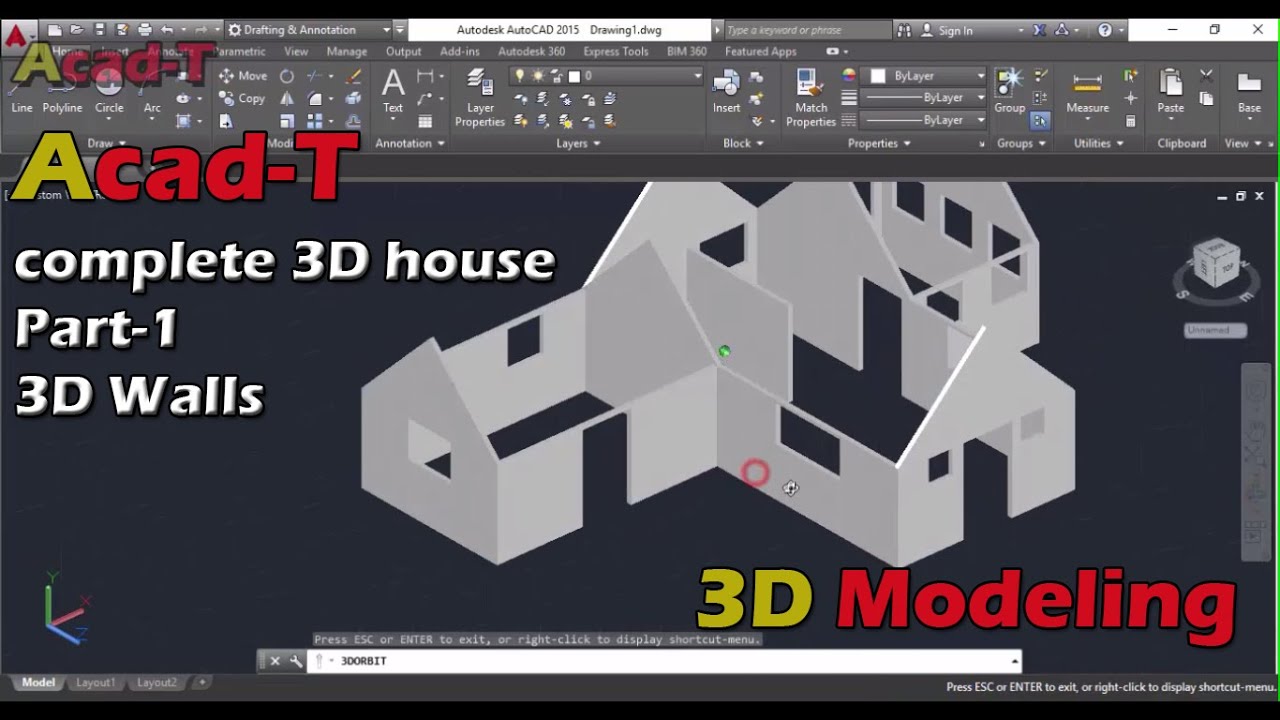Click Match Properties tool
The width and height of the screenshot is (1280, 720).
point(811,98)
